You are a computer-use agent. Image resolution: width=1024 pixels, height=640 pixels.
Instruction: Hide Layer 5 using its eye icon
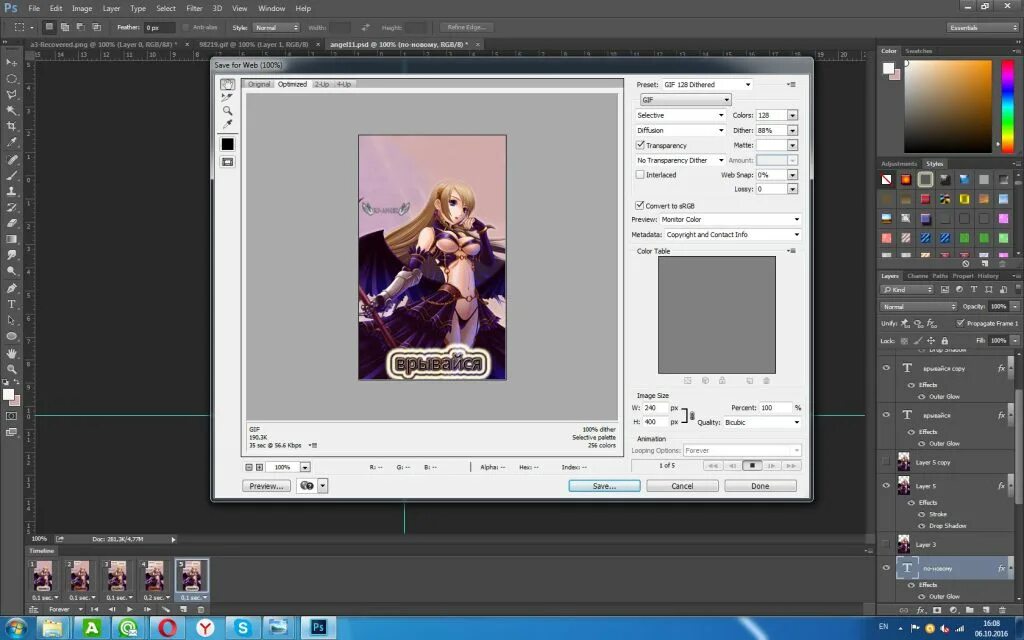coord(886,485)
